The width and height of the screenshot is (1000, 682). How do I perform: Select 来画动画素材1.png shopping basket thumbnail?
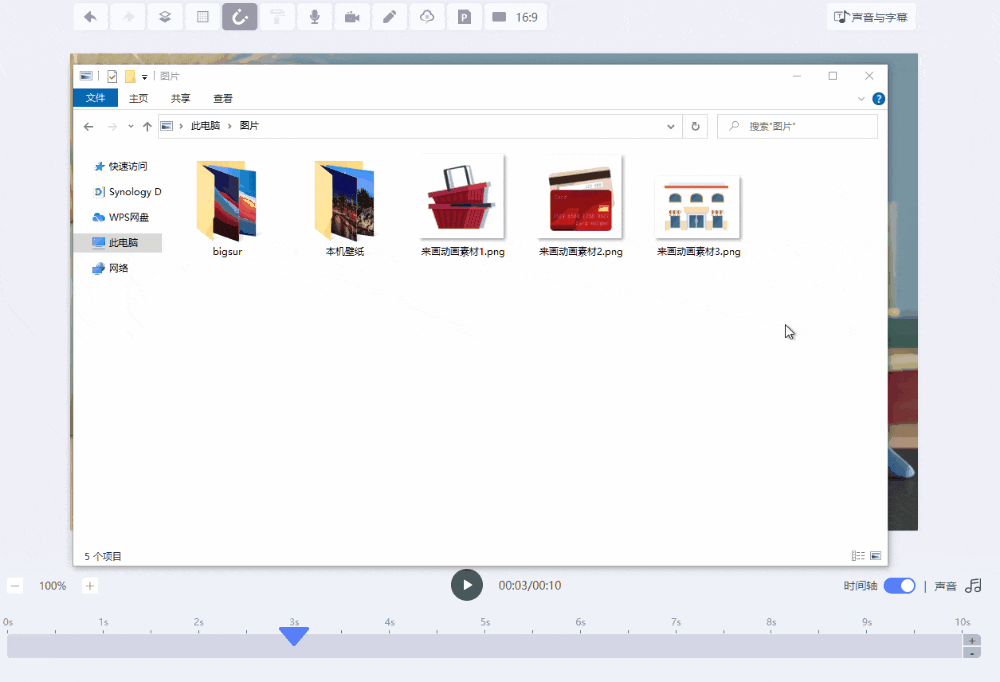(x=462, y=196)
